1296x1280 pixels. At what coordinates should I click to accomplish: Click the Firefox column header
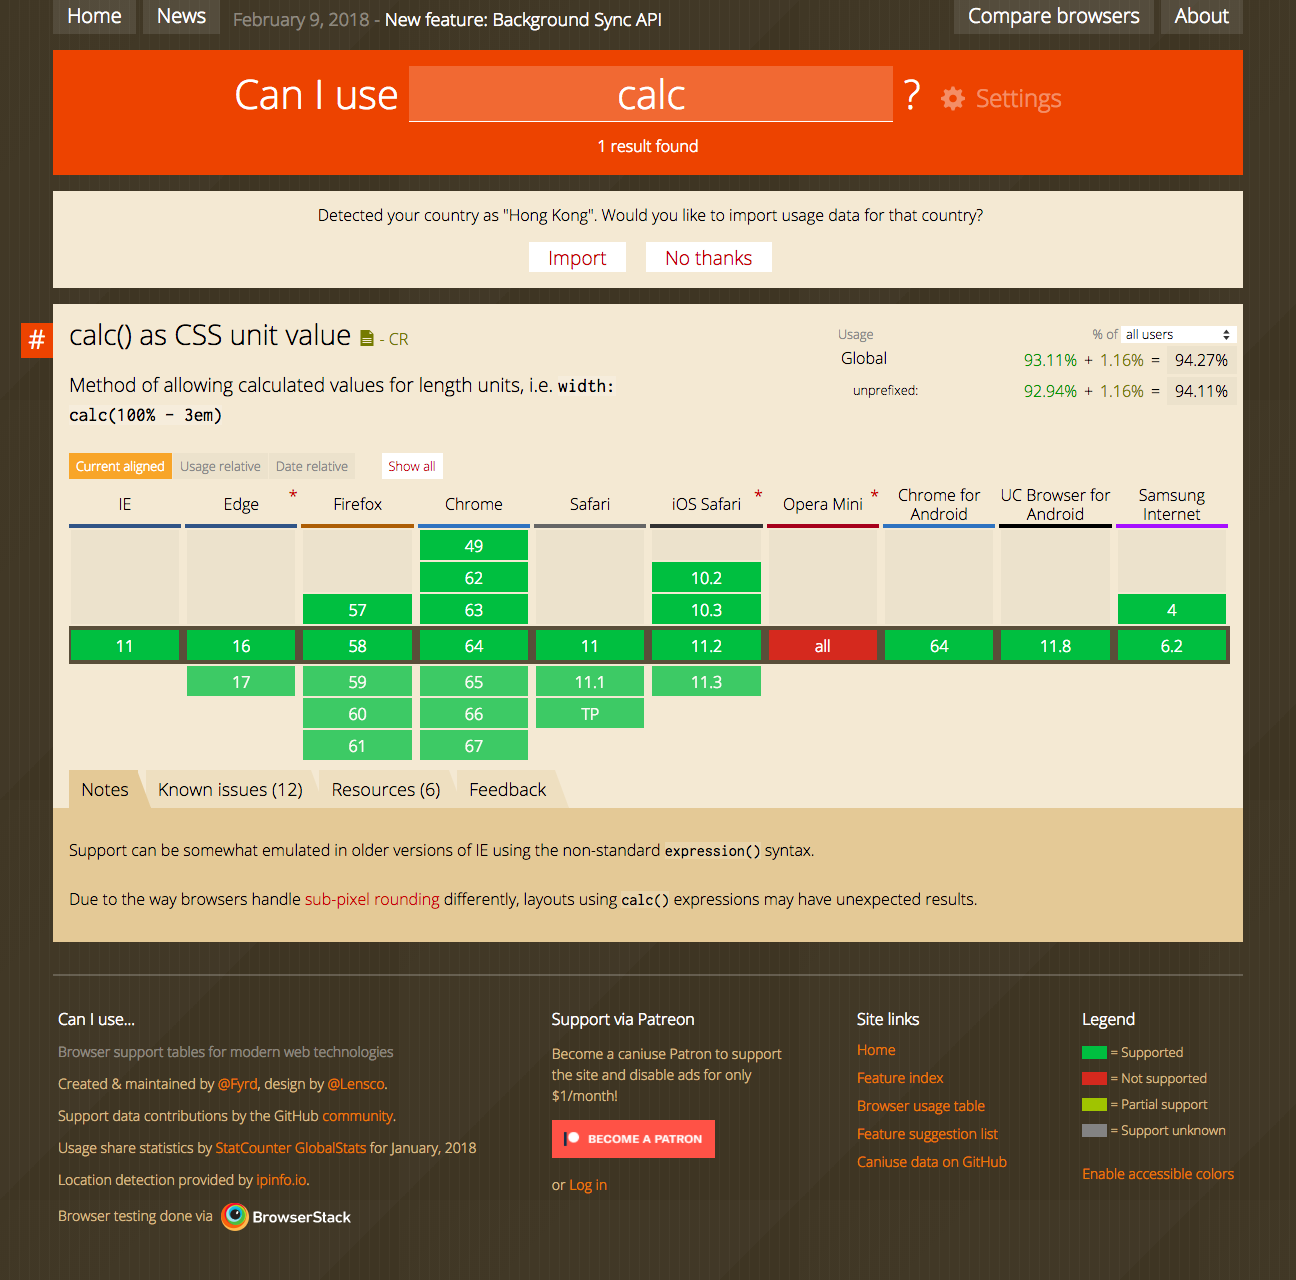point(357,504)
